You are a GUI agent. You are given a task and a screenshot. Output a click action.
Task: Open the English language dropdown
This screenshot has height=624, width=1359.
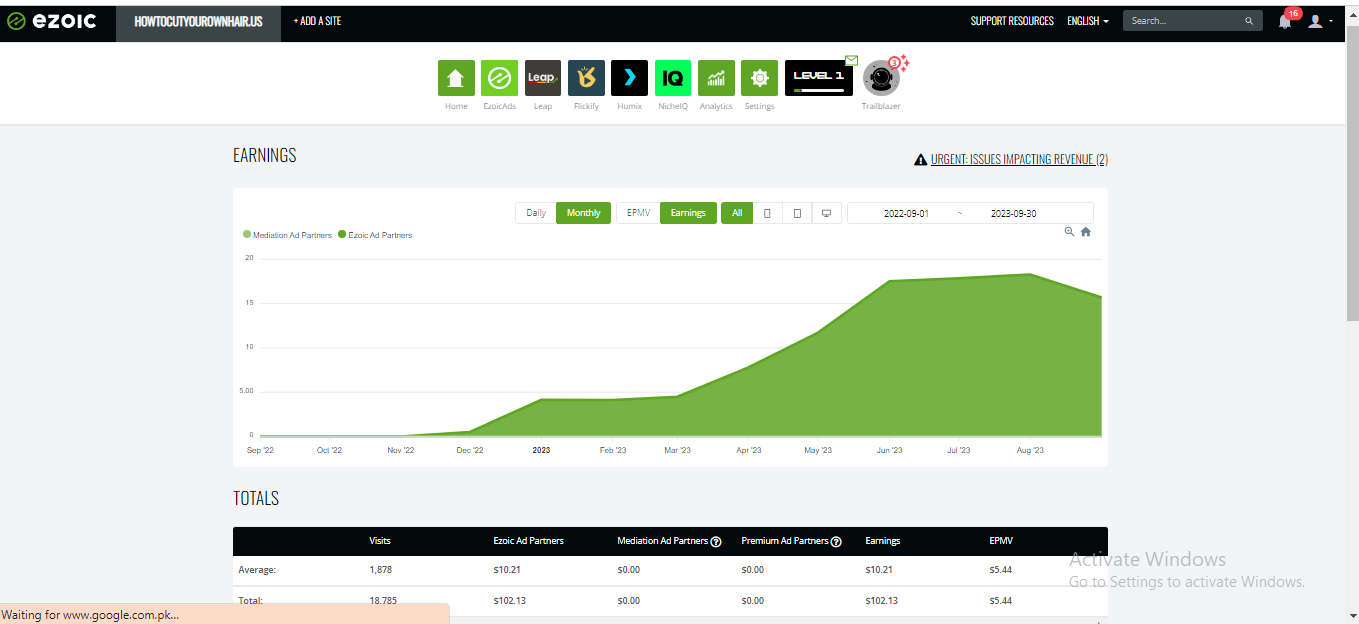pos(1087,21)
